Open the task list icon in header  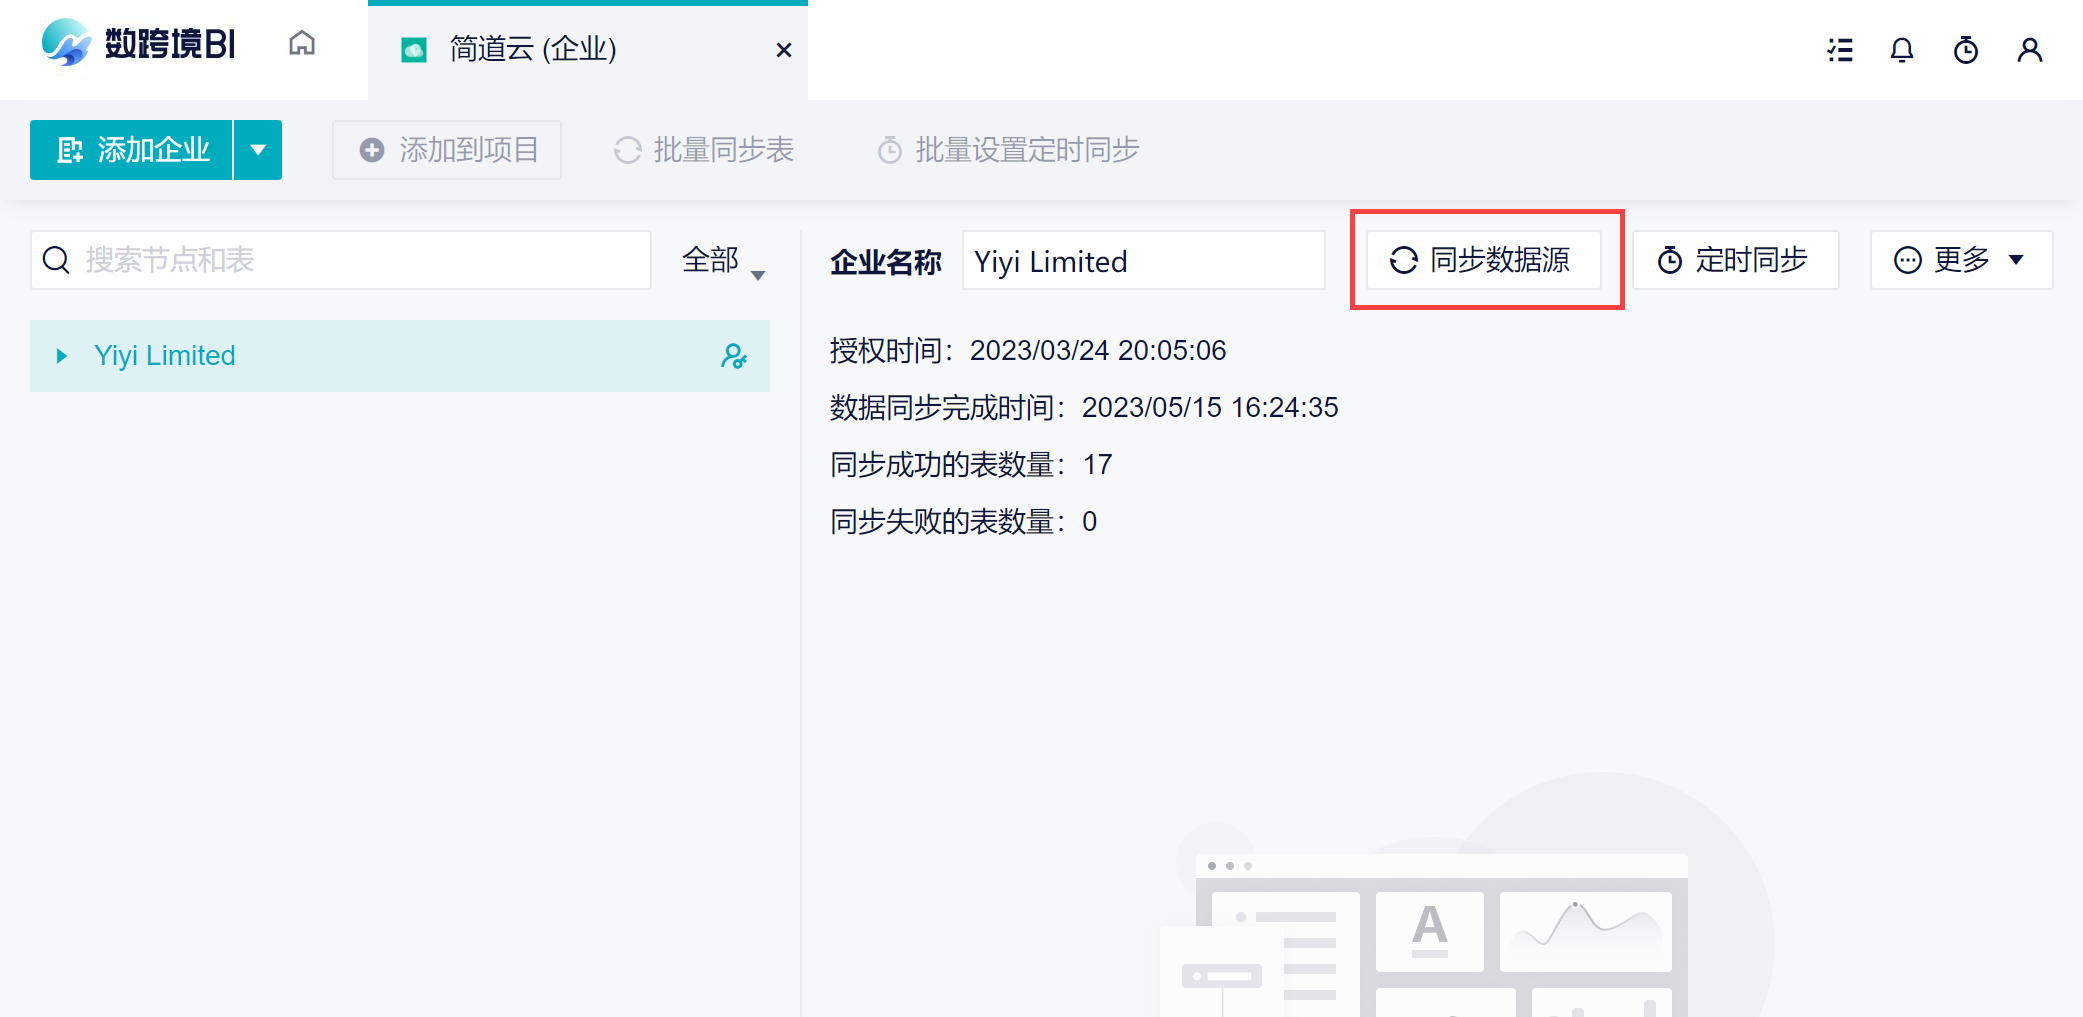1840,50
